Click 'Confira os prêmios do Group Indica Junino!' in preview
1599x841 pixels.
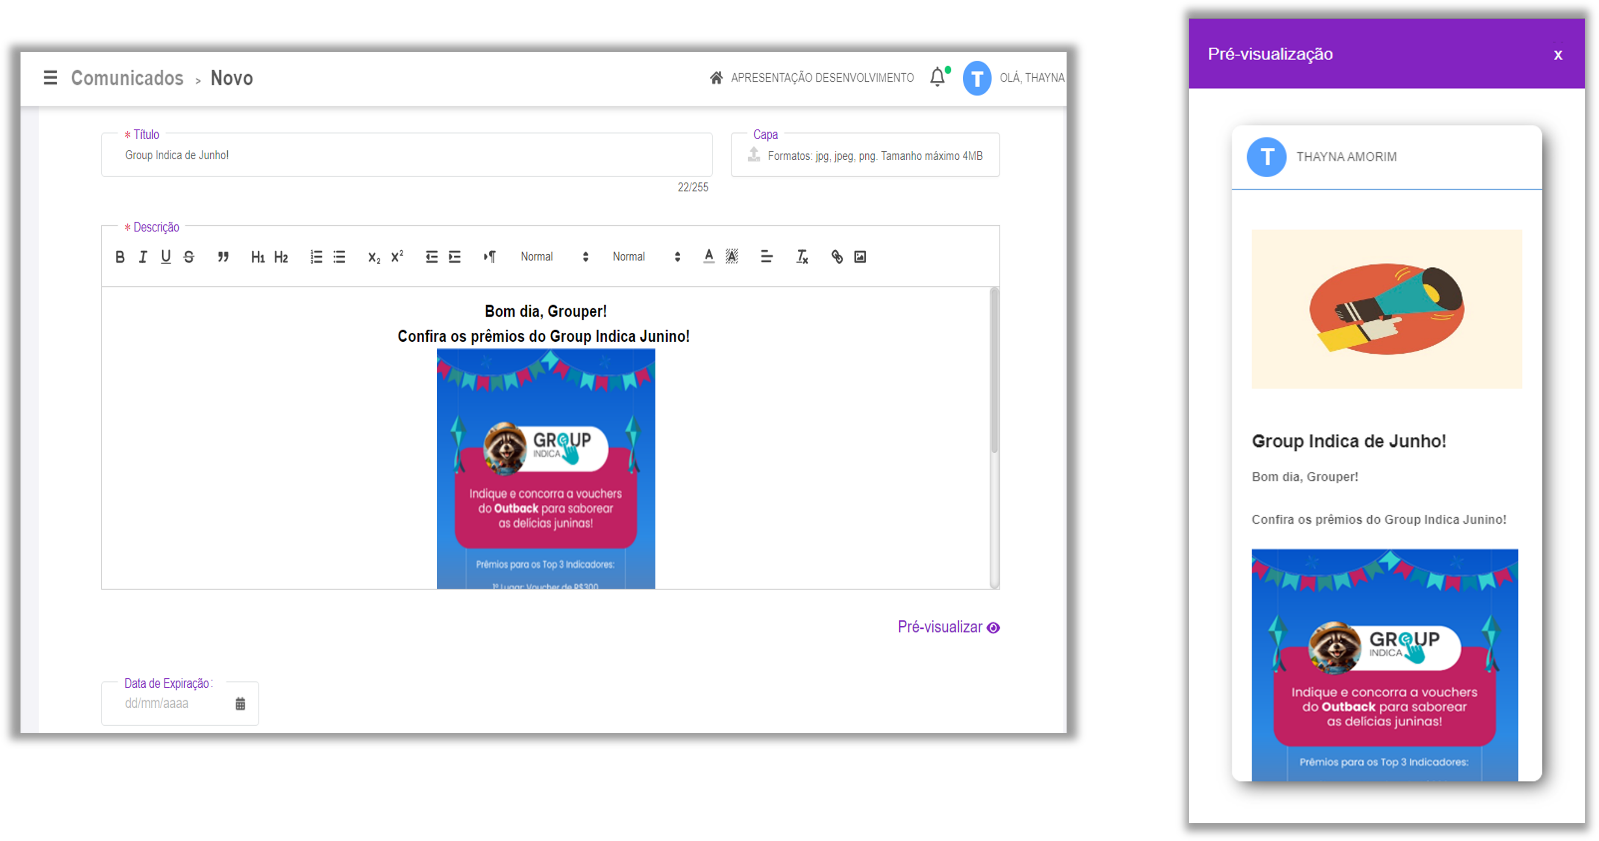point(1379,520)
